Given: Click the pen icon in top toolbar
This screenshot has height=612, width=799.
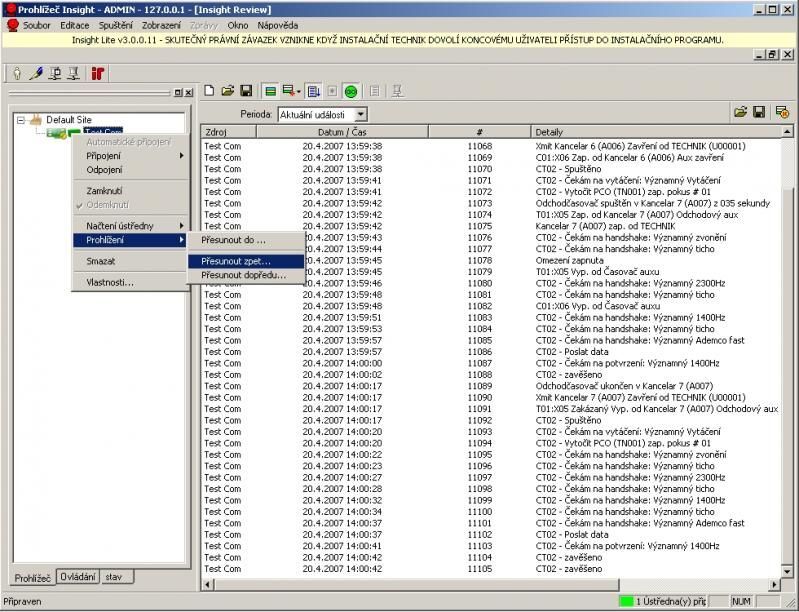Looking at the screenshot, I should click(36, 73).
